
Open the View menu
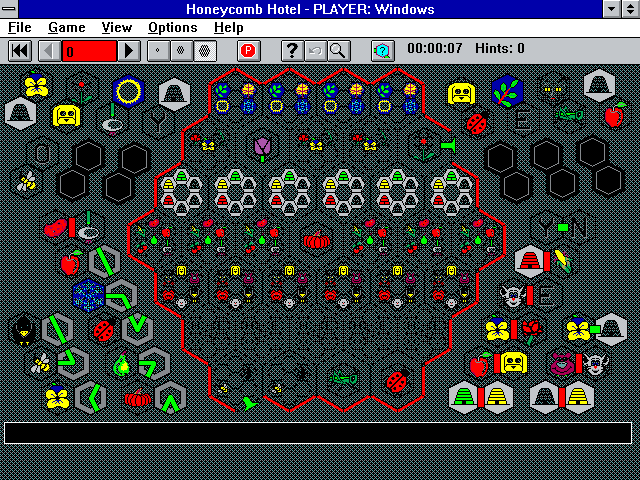pyautogui.click(x=117, y=27)
